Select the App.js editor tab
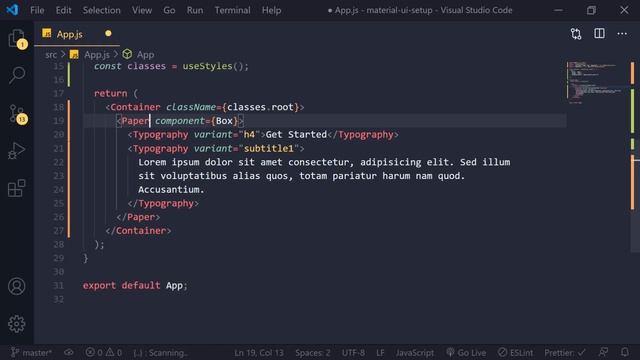This screenshot has width=640, height=360. pos(78,34)
